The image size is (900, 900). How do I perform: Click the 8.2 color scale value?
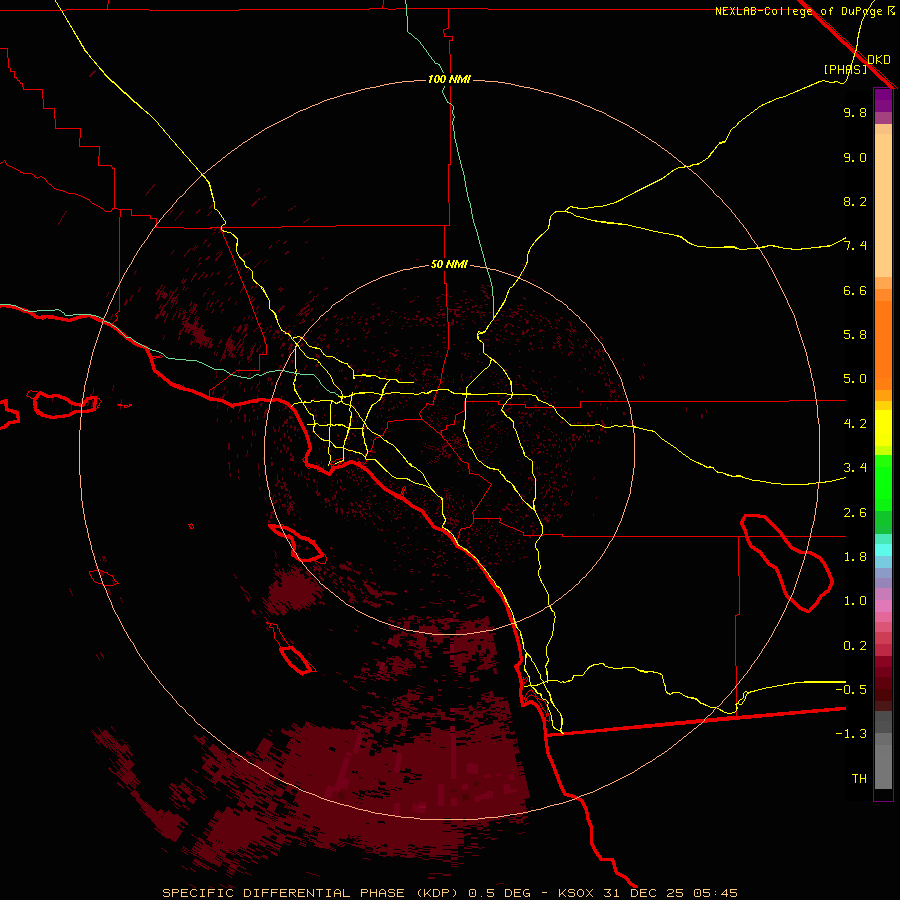[855, 201]
